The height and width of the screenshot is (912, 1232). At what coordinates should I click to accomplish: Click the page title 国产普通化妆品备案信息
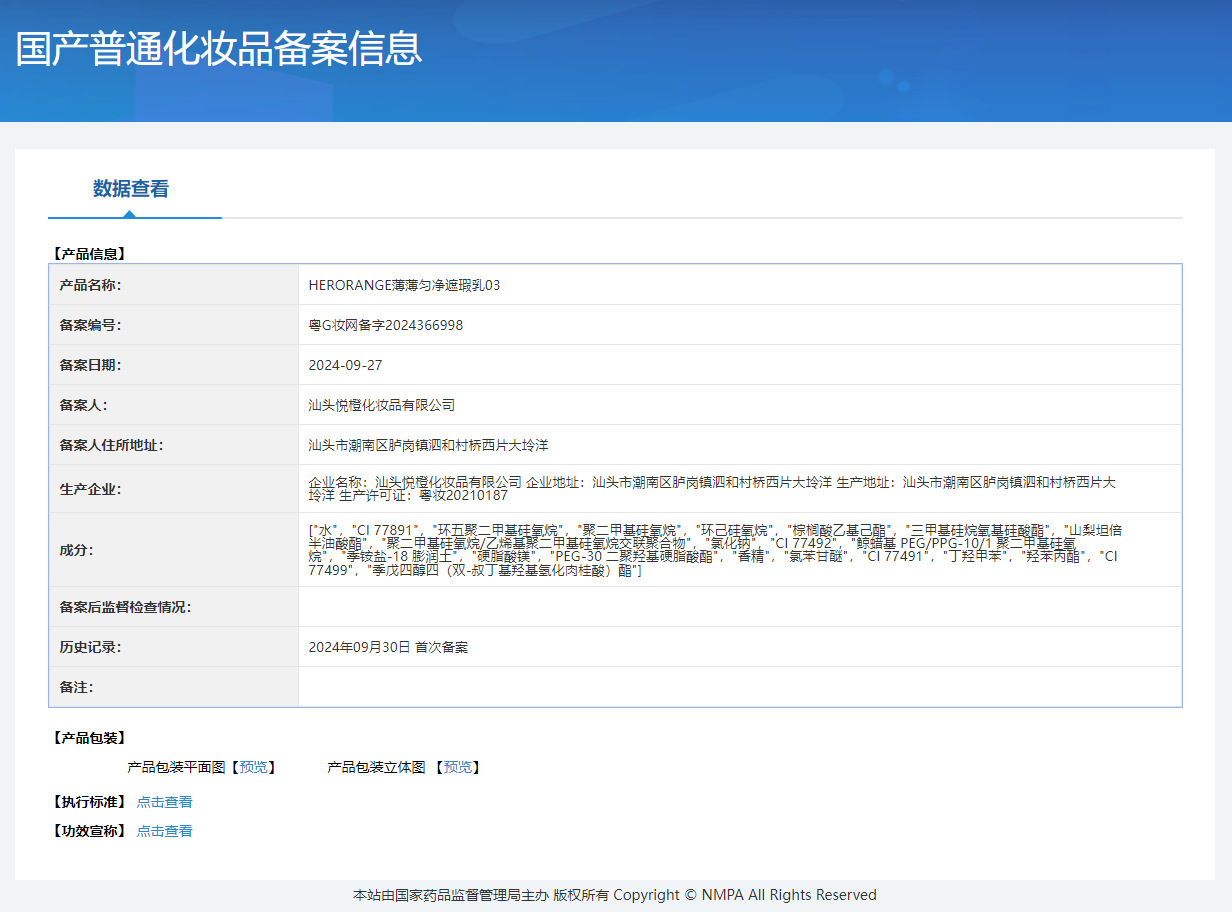pyautogui.click(x=219, y=48)
